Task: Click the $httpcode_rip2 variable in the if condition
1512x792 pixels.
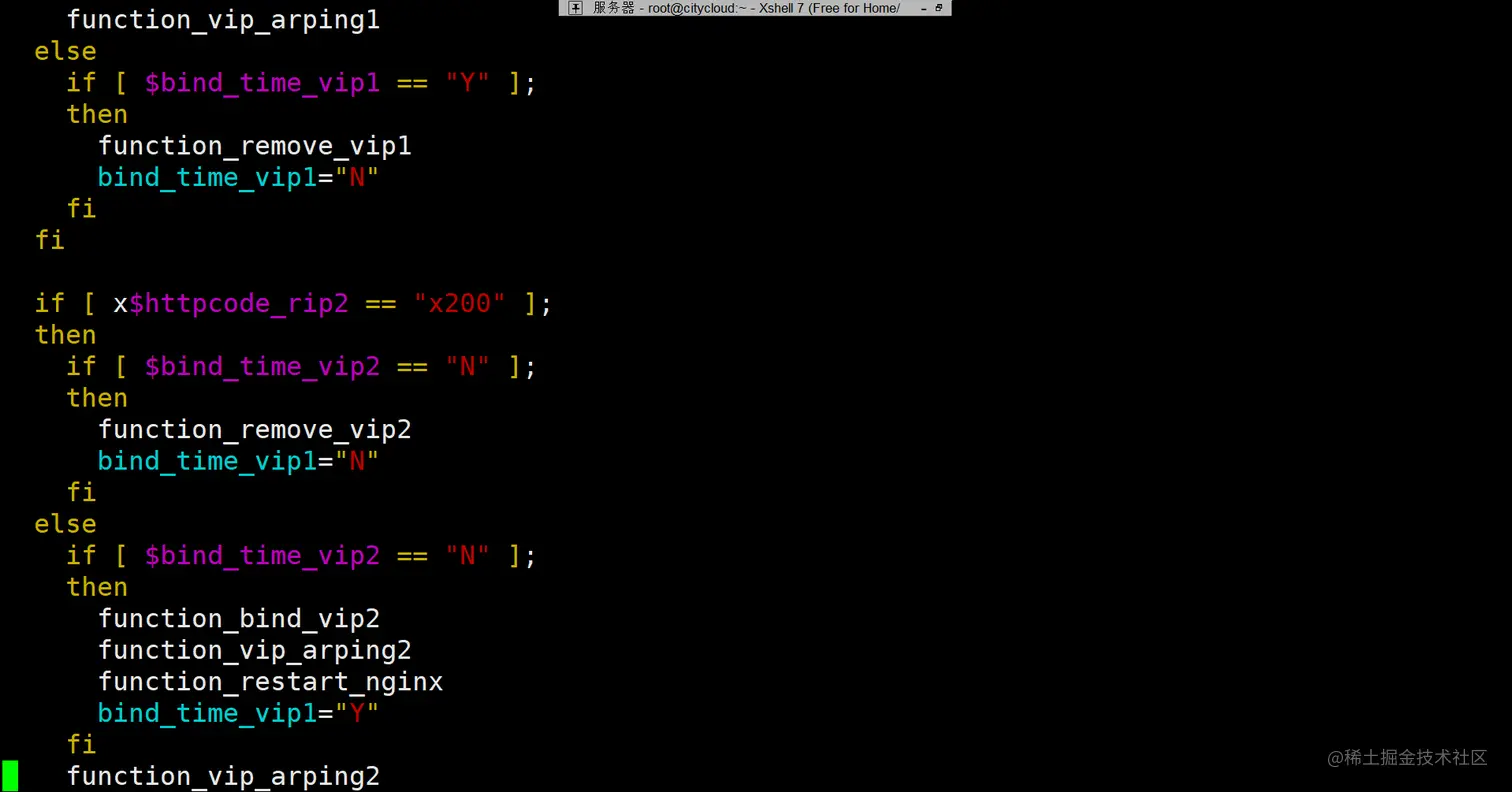Action: pos(239,304)
